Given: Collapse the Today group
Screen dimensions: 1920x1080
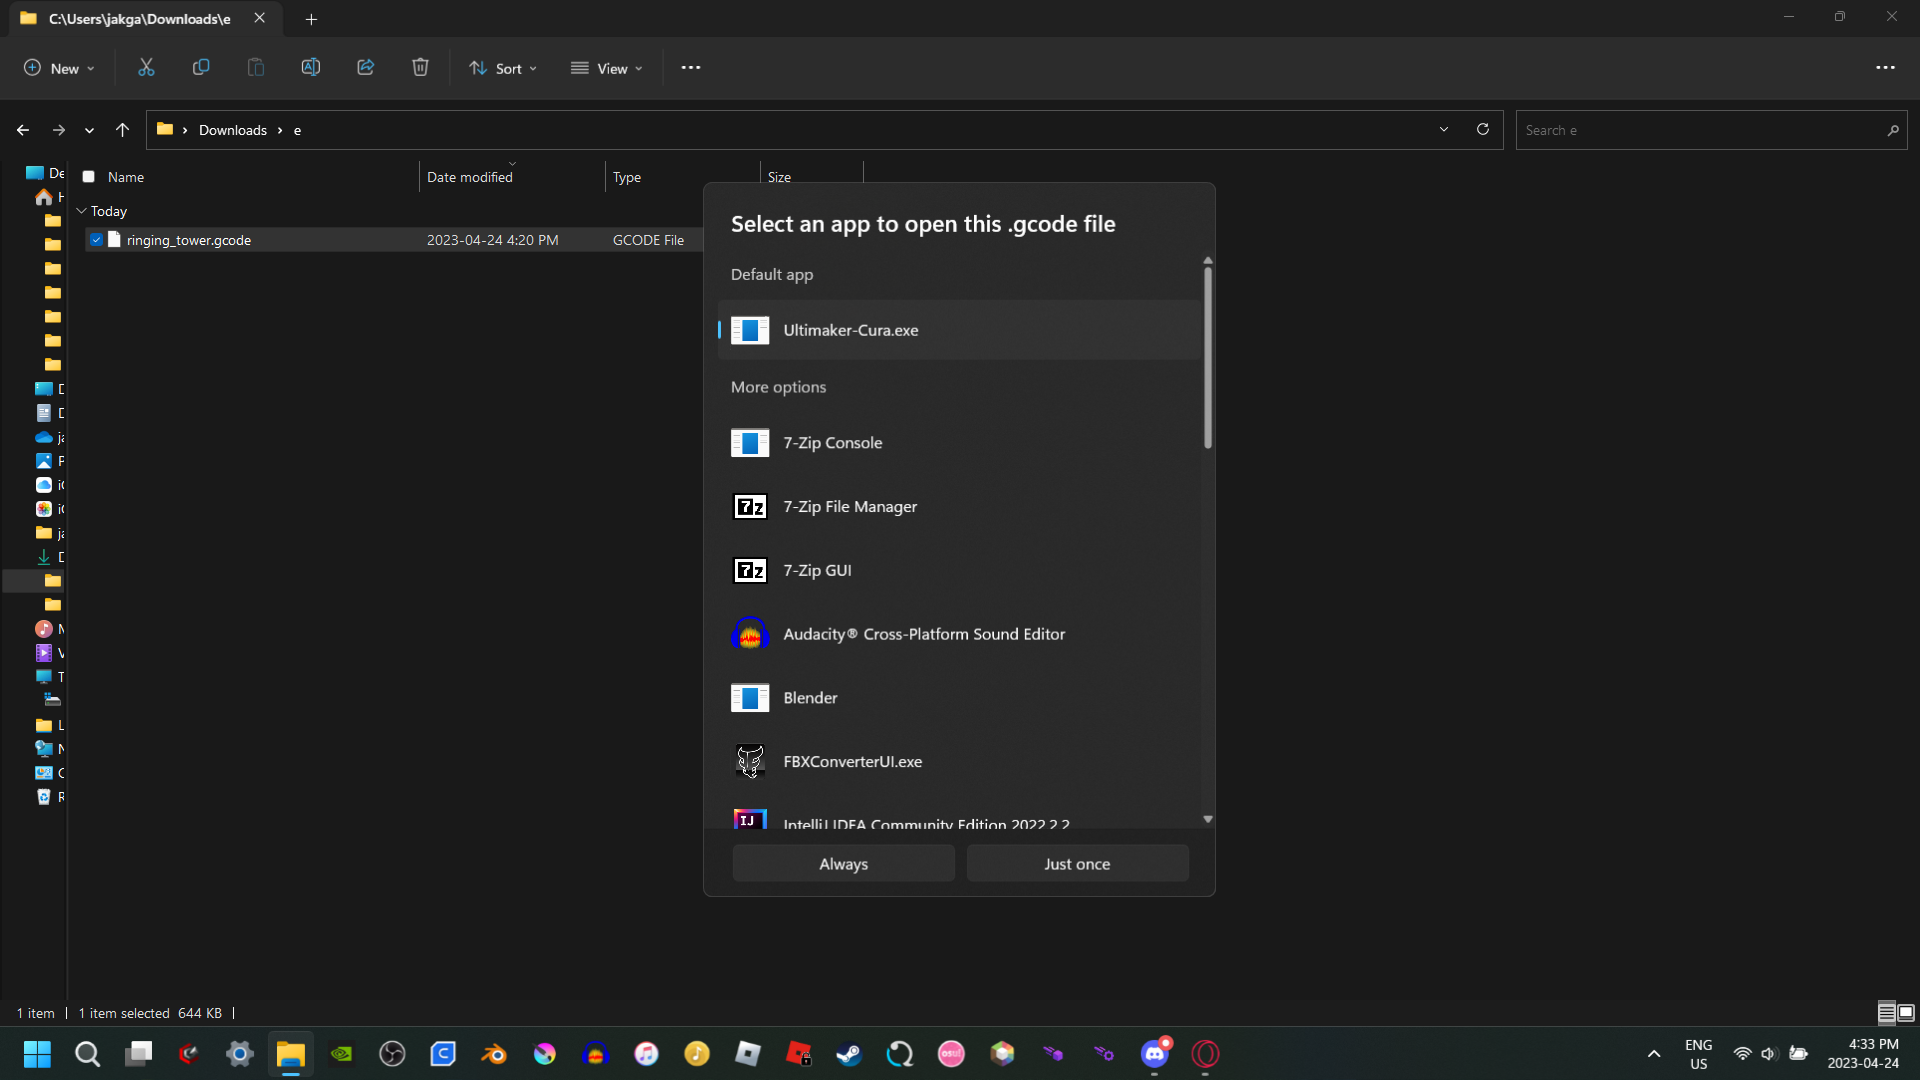Looking at the screenshot, I should point(81,211).
